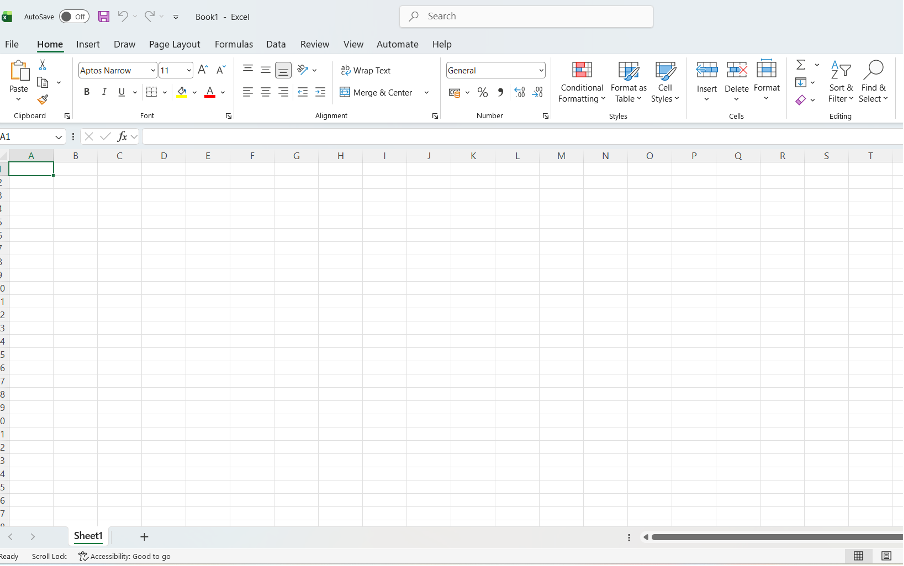This screenshot has height=566, width=904.
Task: Apply red Font Color
Action: (x=210, y=92)
